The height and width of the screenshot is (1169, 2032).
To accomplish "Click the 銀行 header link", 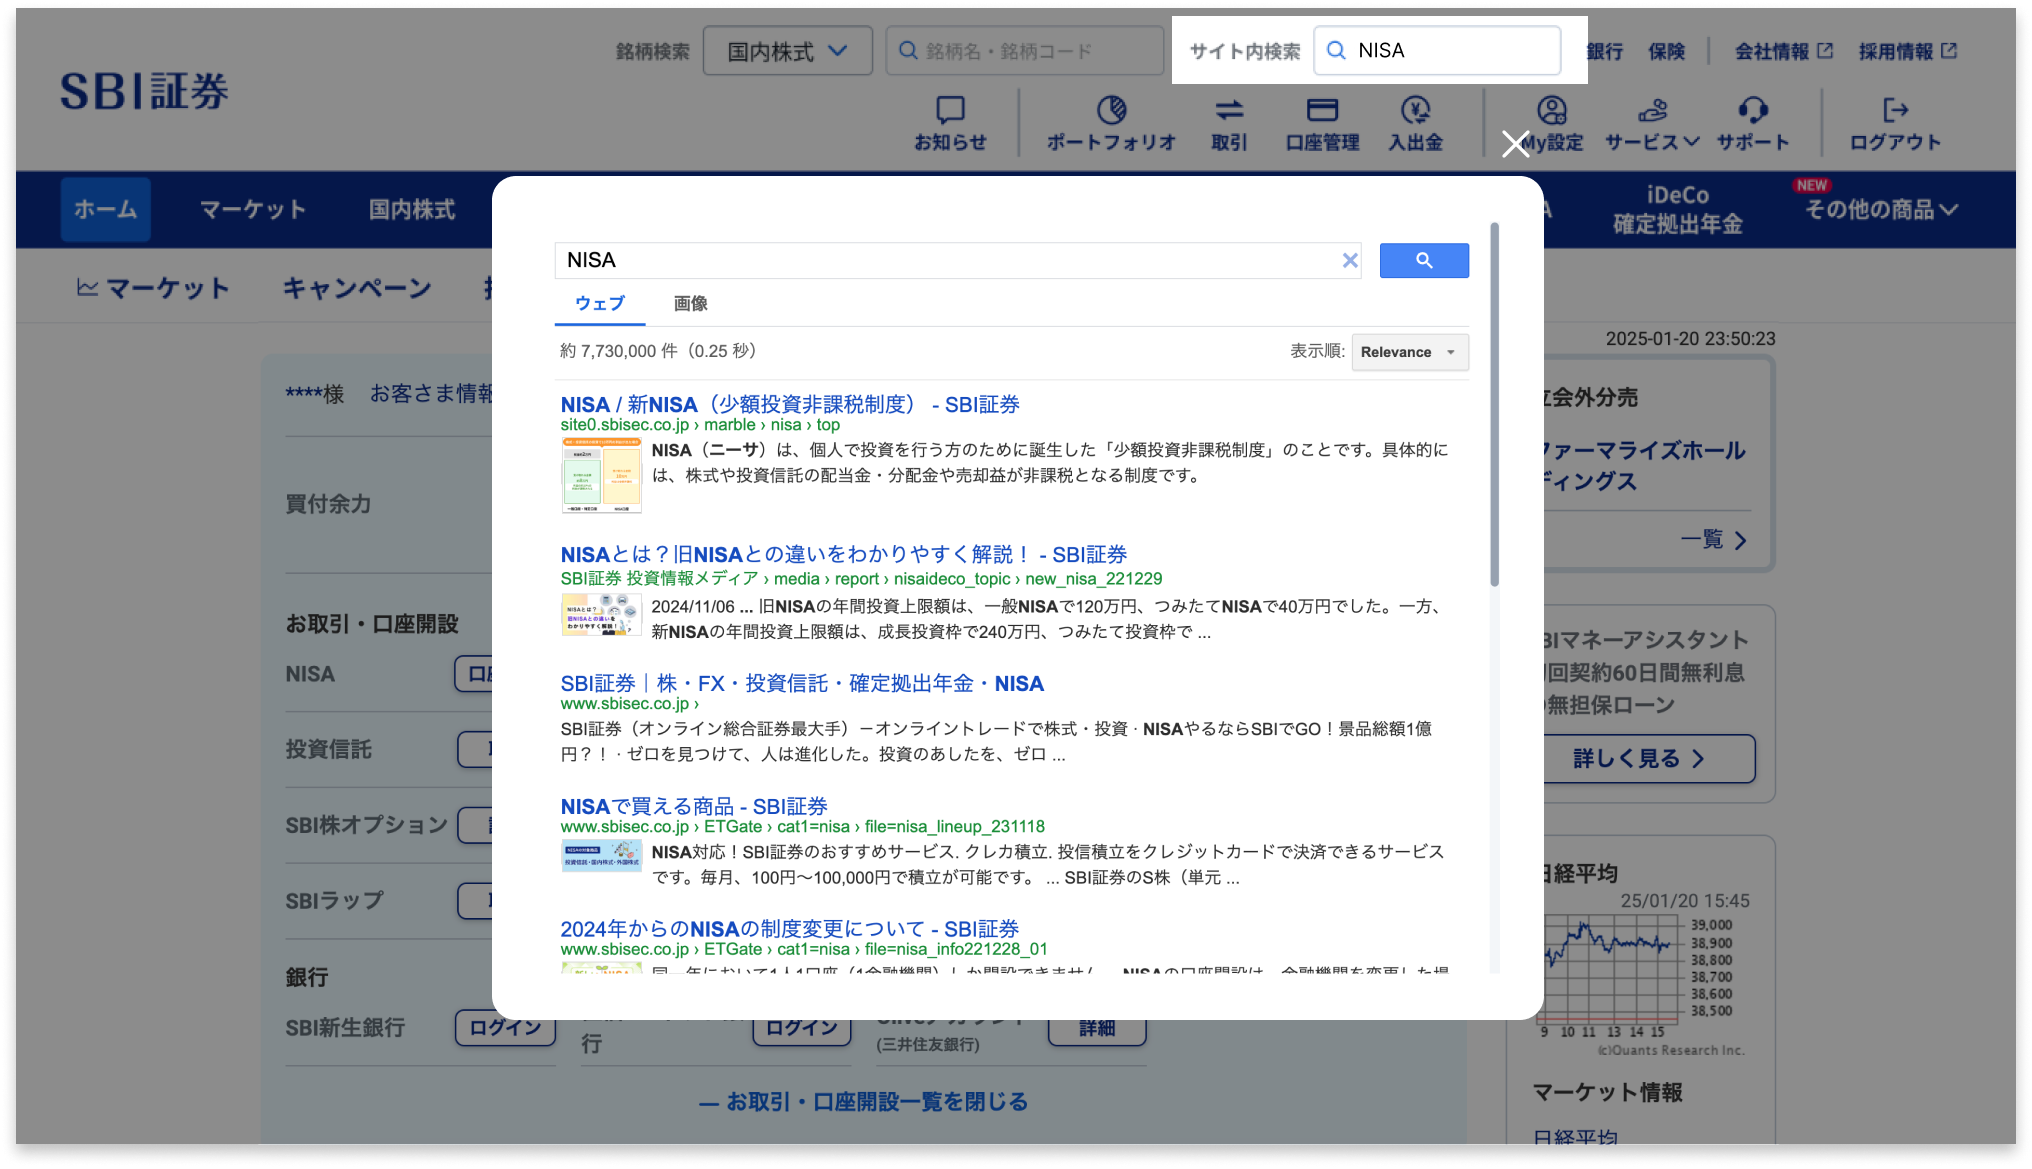I will (1604, 51).
